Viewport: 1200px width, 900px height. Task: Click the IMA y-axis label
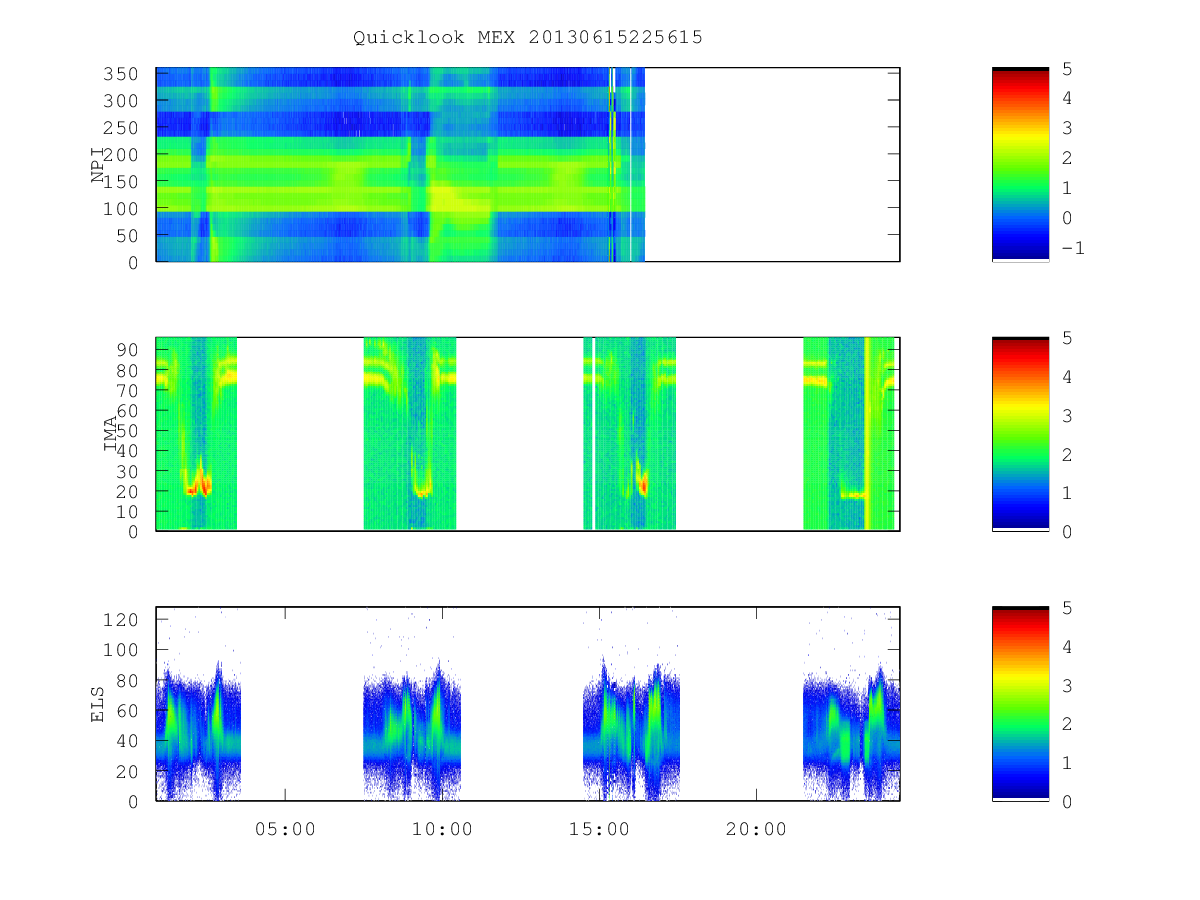[110, 435]
